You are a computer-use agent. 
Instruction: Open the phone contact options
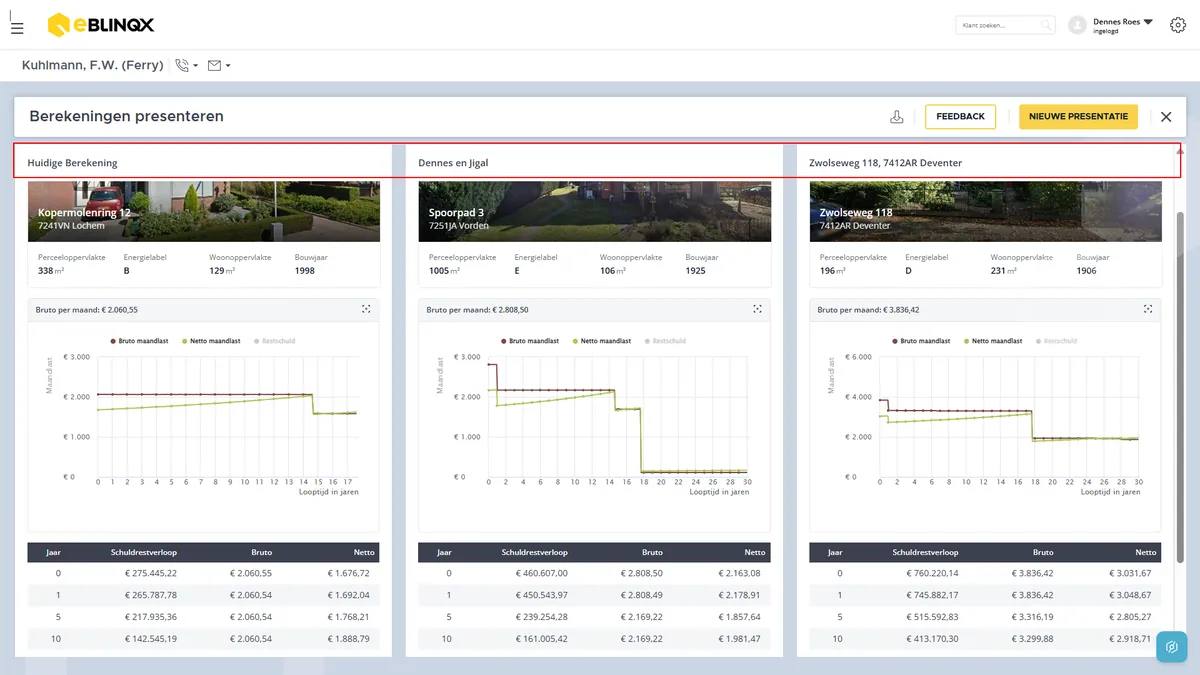186,66
